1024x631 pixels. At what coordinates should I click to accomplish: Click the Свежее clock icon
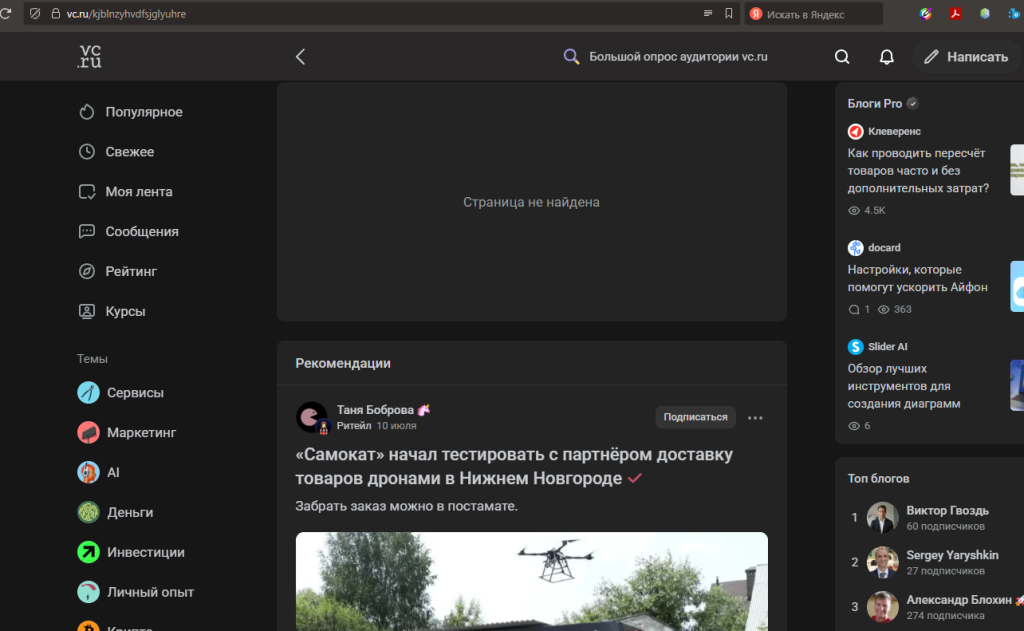87,152
